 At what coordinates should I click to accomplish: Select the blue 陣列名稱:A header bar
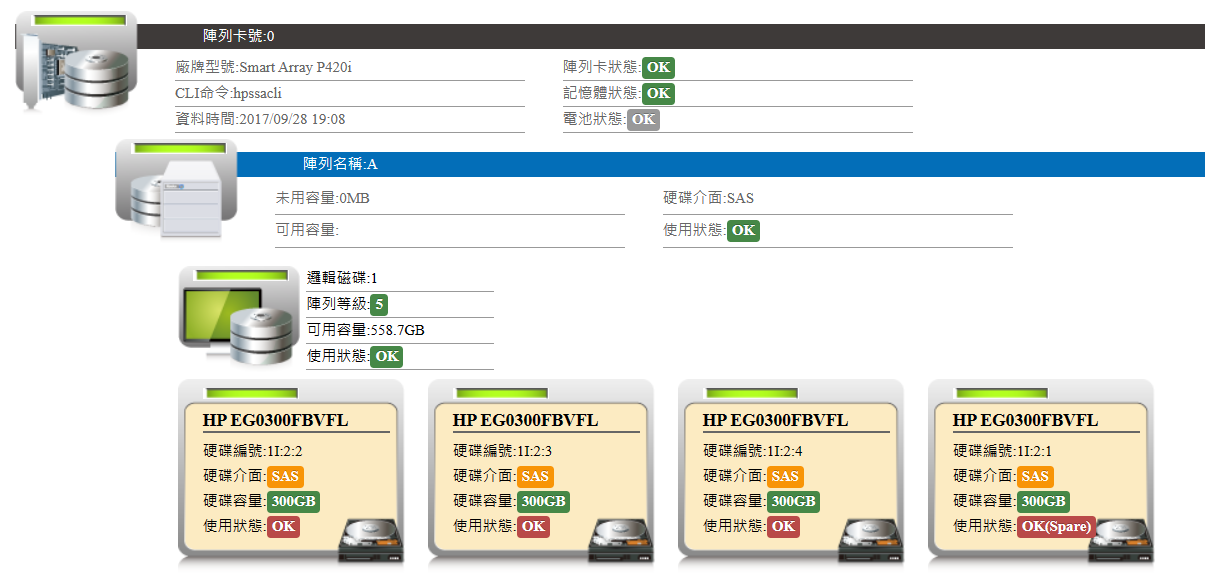point(720,164)
